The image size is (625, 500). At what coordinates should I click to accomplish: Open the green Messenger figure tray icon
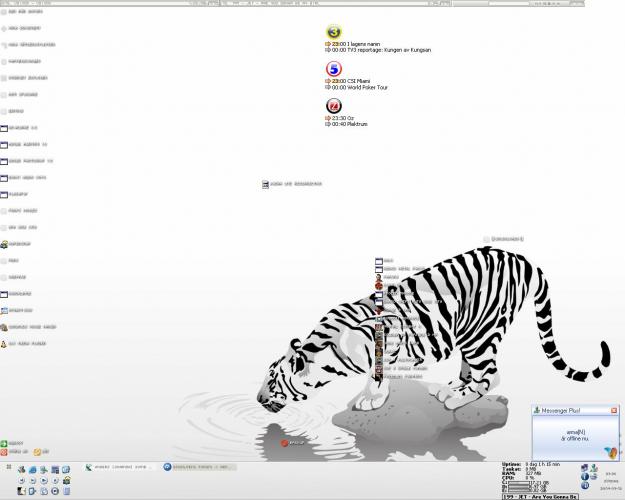(x=594, y=468)
